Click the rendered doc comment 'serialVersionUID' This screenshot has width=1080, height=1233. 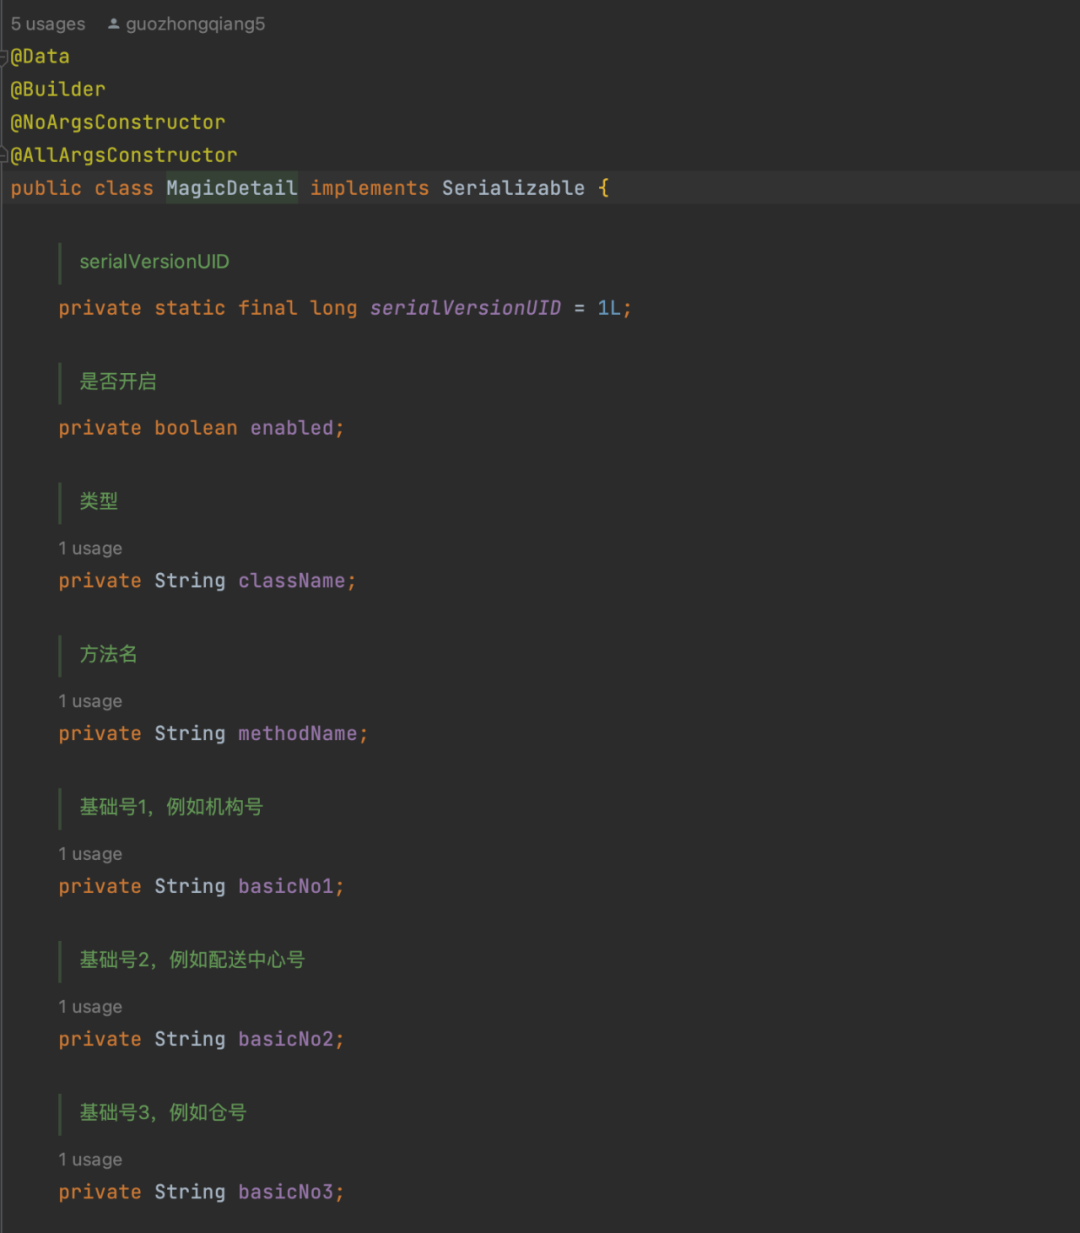[x=154, y=262]
